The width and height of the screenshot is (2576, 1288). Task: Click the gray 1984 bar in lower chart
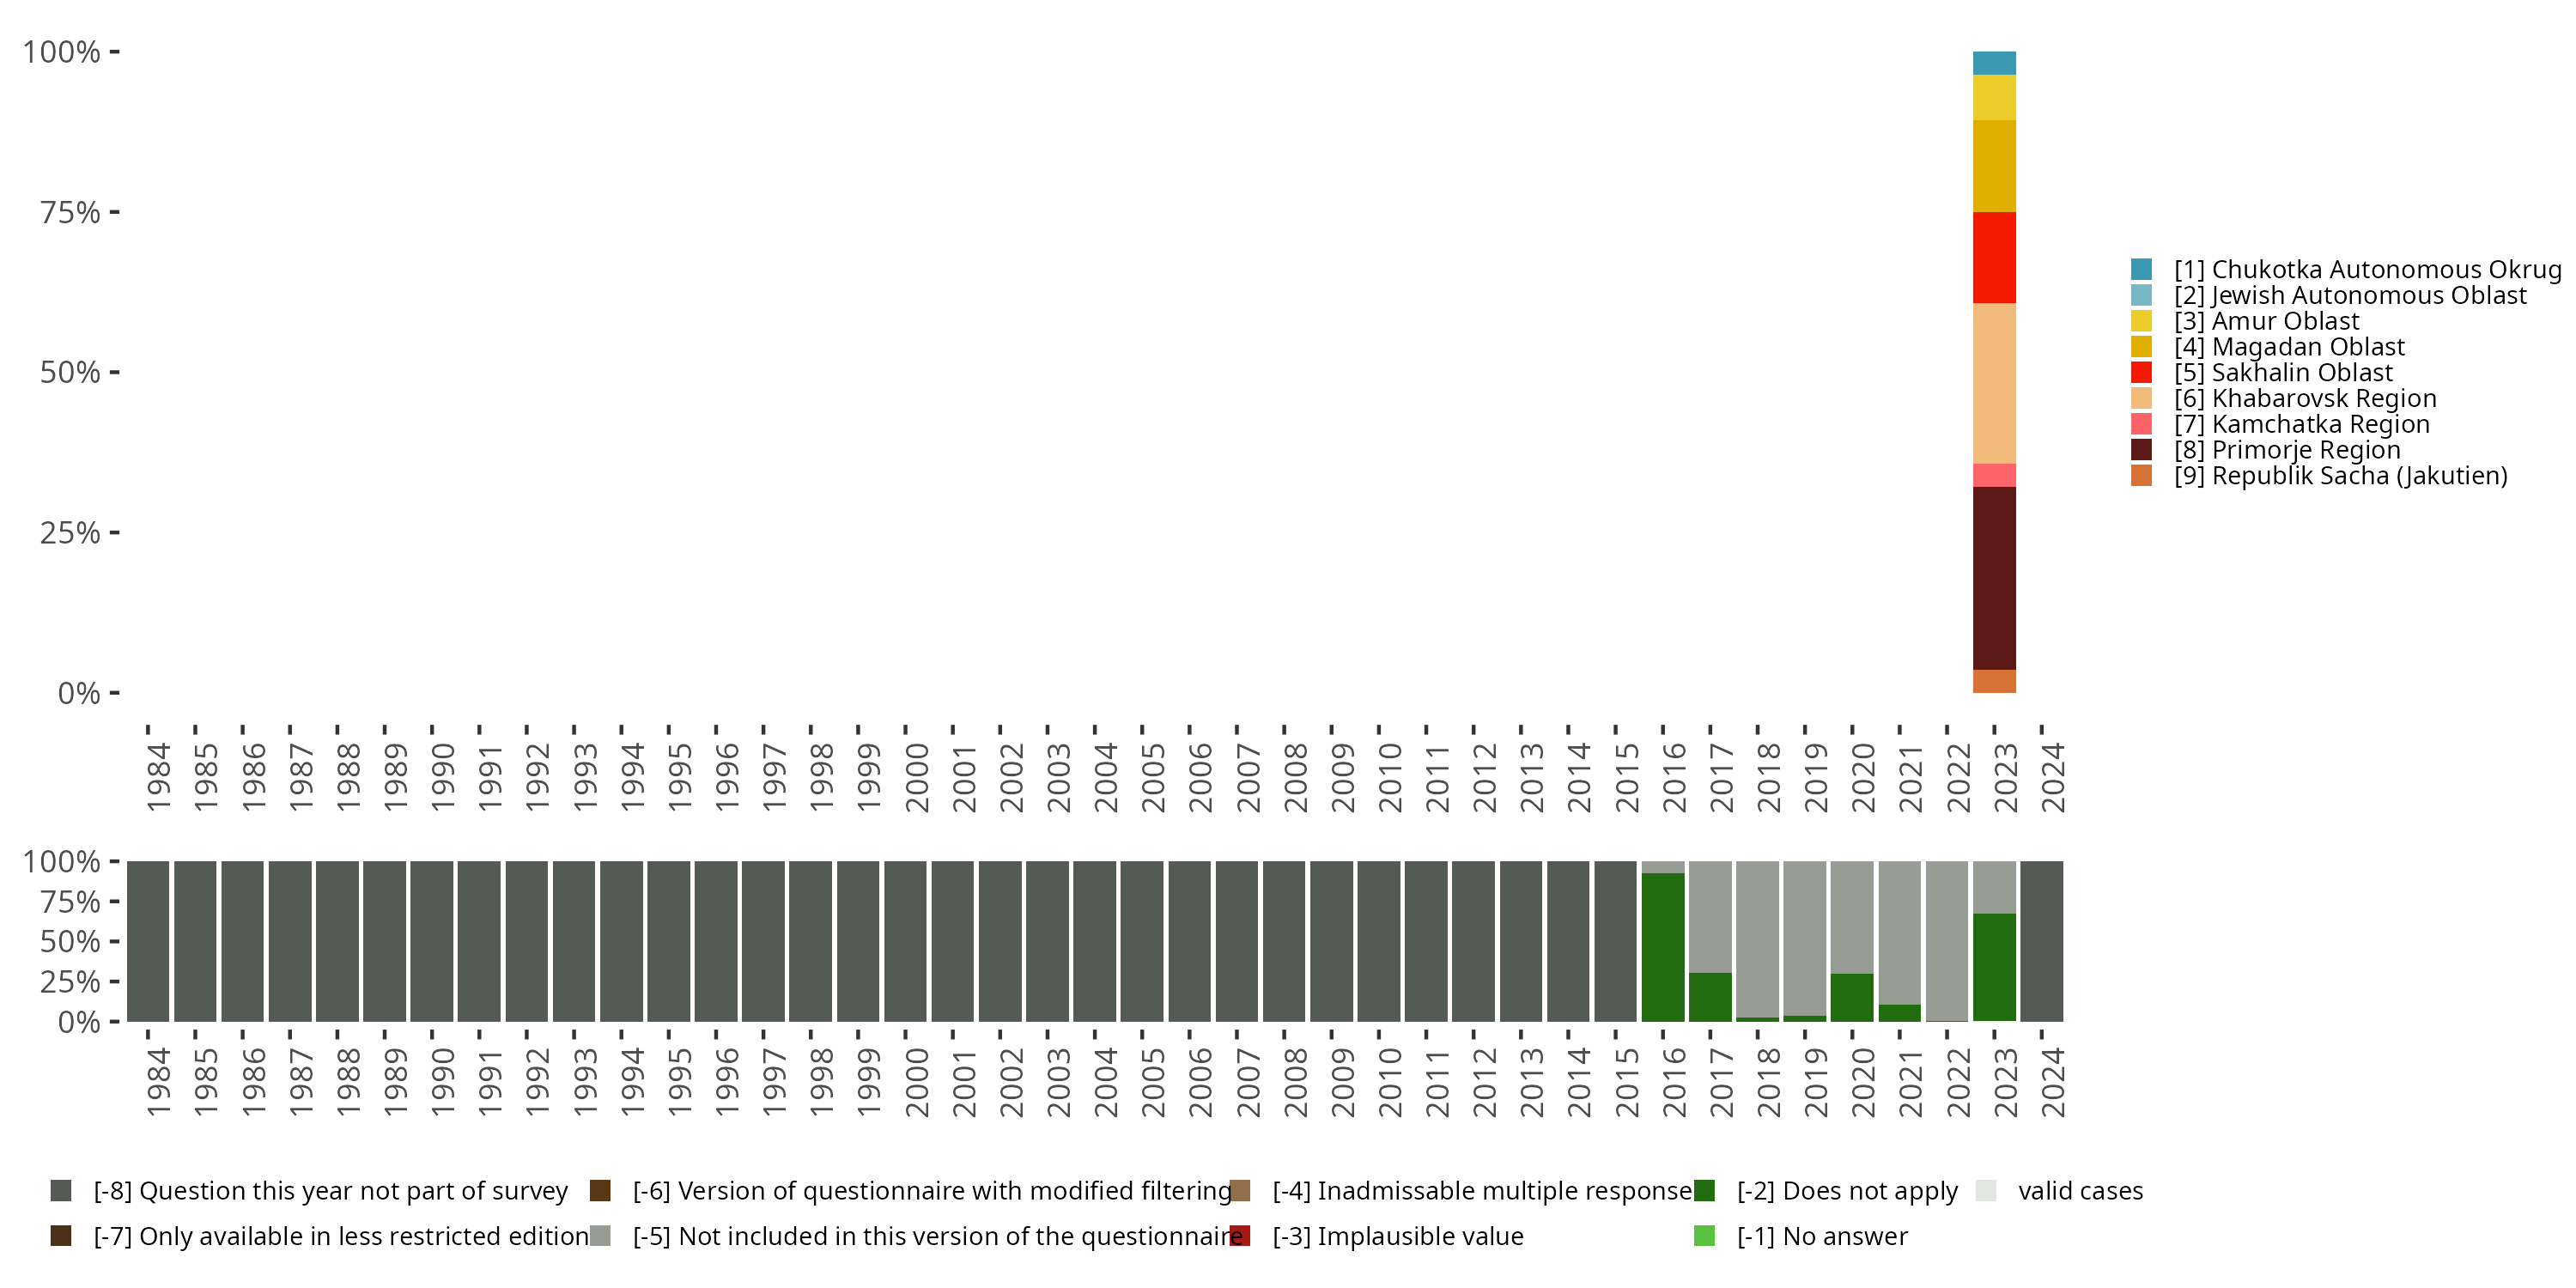click(148, 941)
